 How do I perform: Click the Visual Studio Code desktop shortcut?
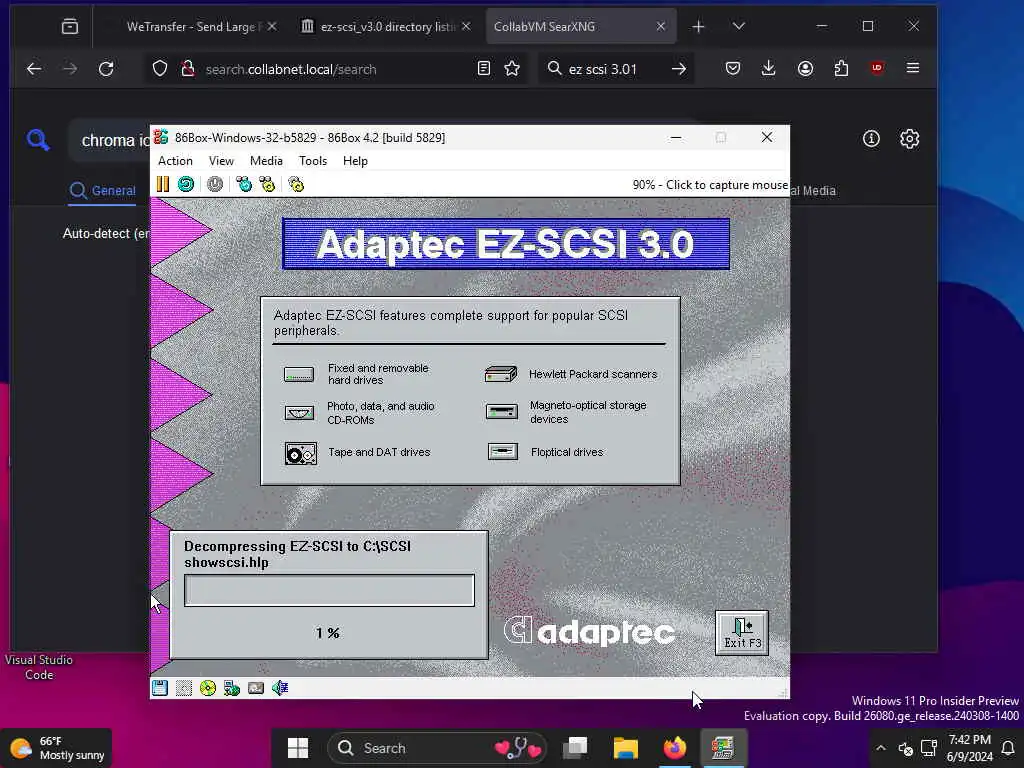(39, 667)
